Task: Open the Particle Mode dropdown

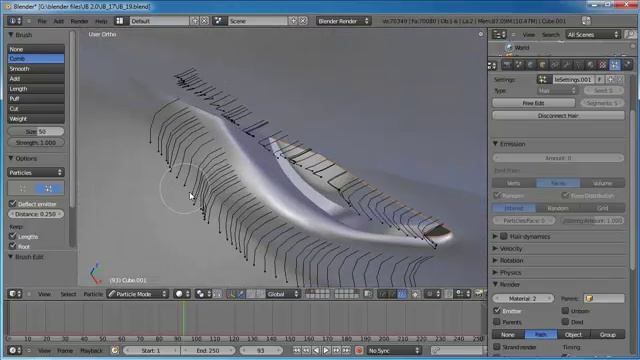Action: pos(138,294)
